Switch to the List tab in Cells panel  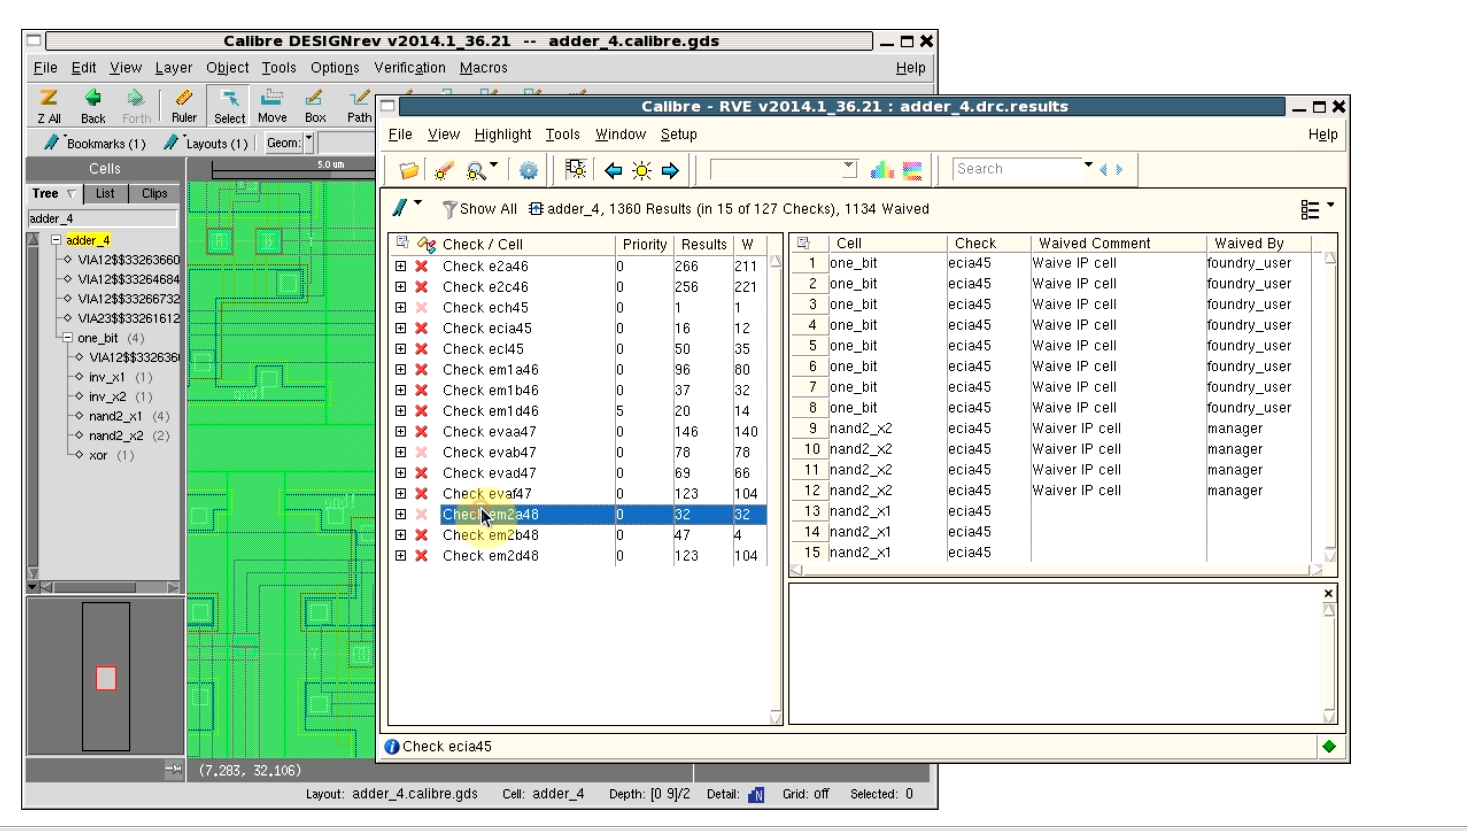coord(105,193)
